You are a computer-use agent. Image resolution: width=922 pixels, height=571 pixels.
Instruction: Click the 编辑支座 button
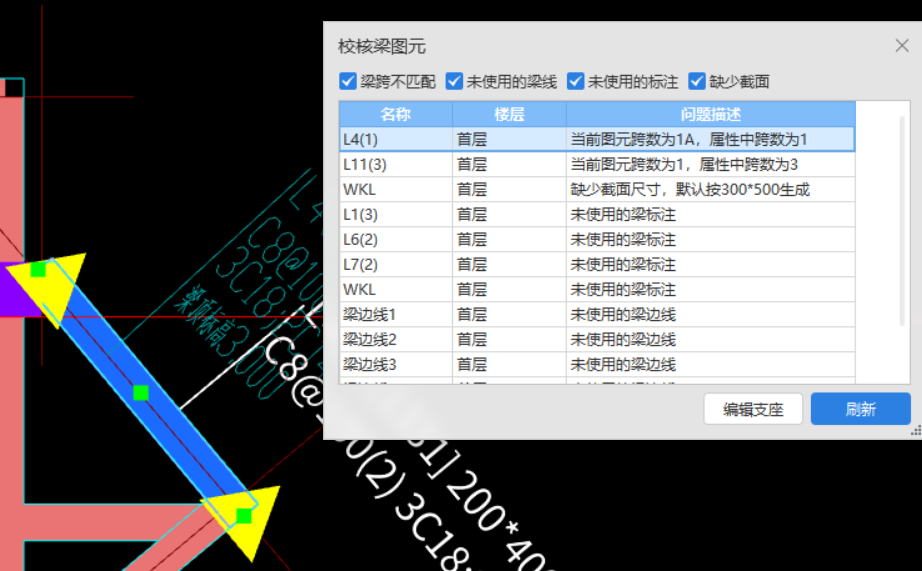point(753,409)
